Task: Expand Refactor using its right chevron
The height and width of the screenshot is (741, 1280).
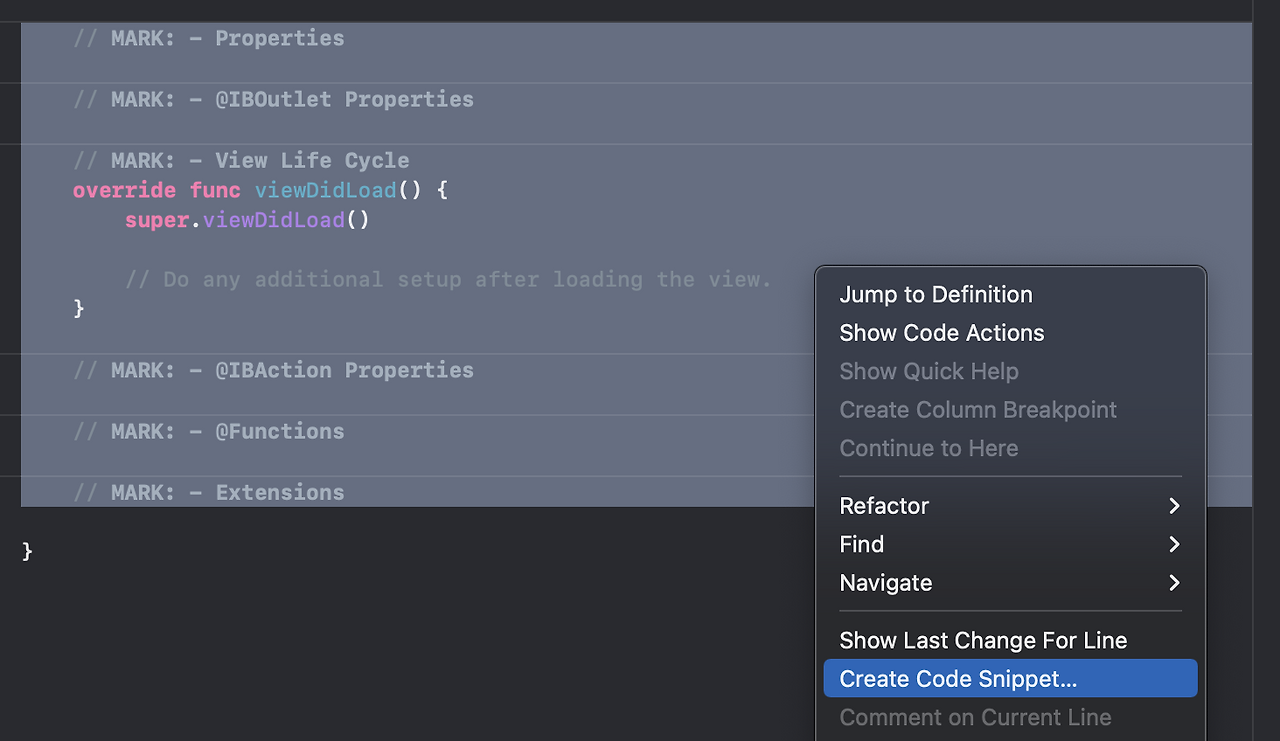Action: point(1175,506)
